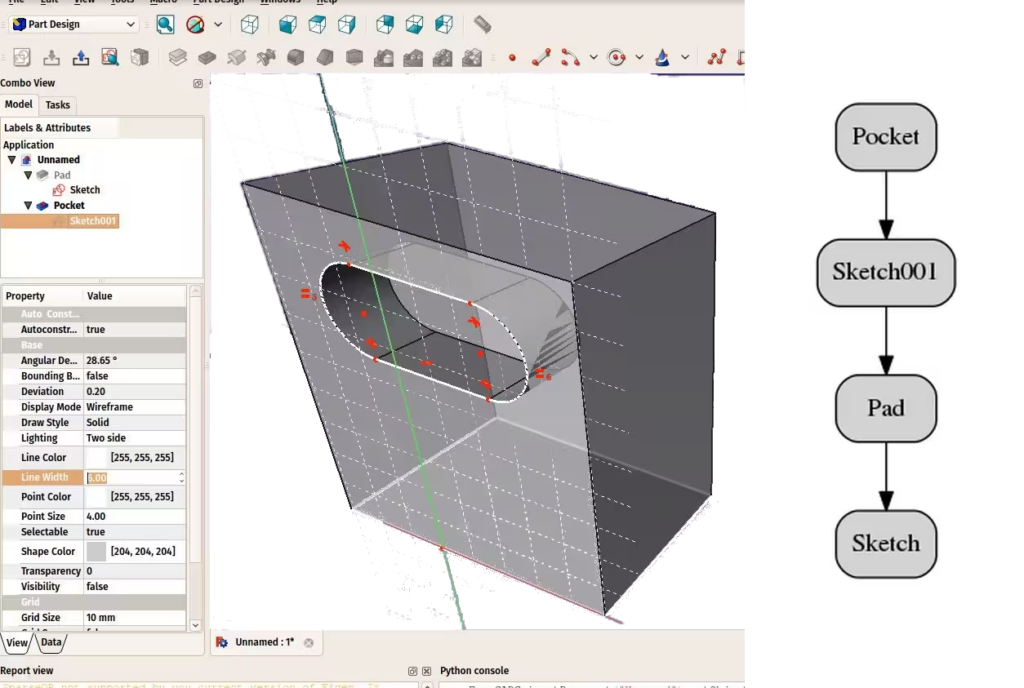Open the Shape Color swatch

click(96, 551)
